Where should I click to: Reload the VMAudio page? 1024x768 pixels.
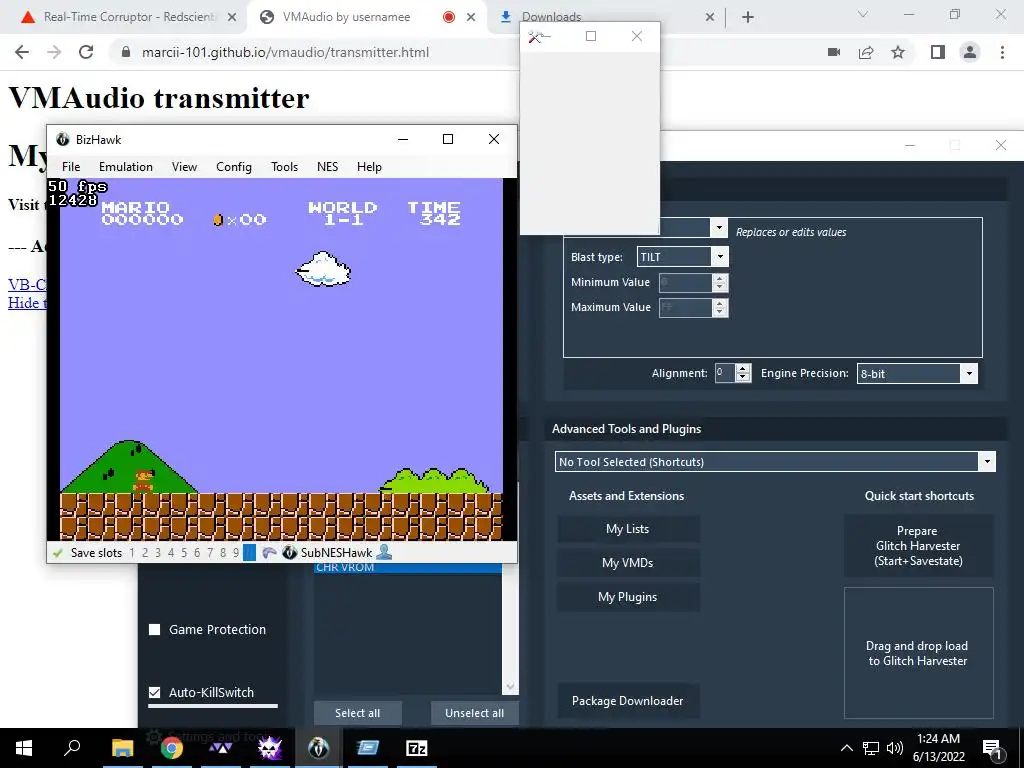pos(86,52)
